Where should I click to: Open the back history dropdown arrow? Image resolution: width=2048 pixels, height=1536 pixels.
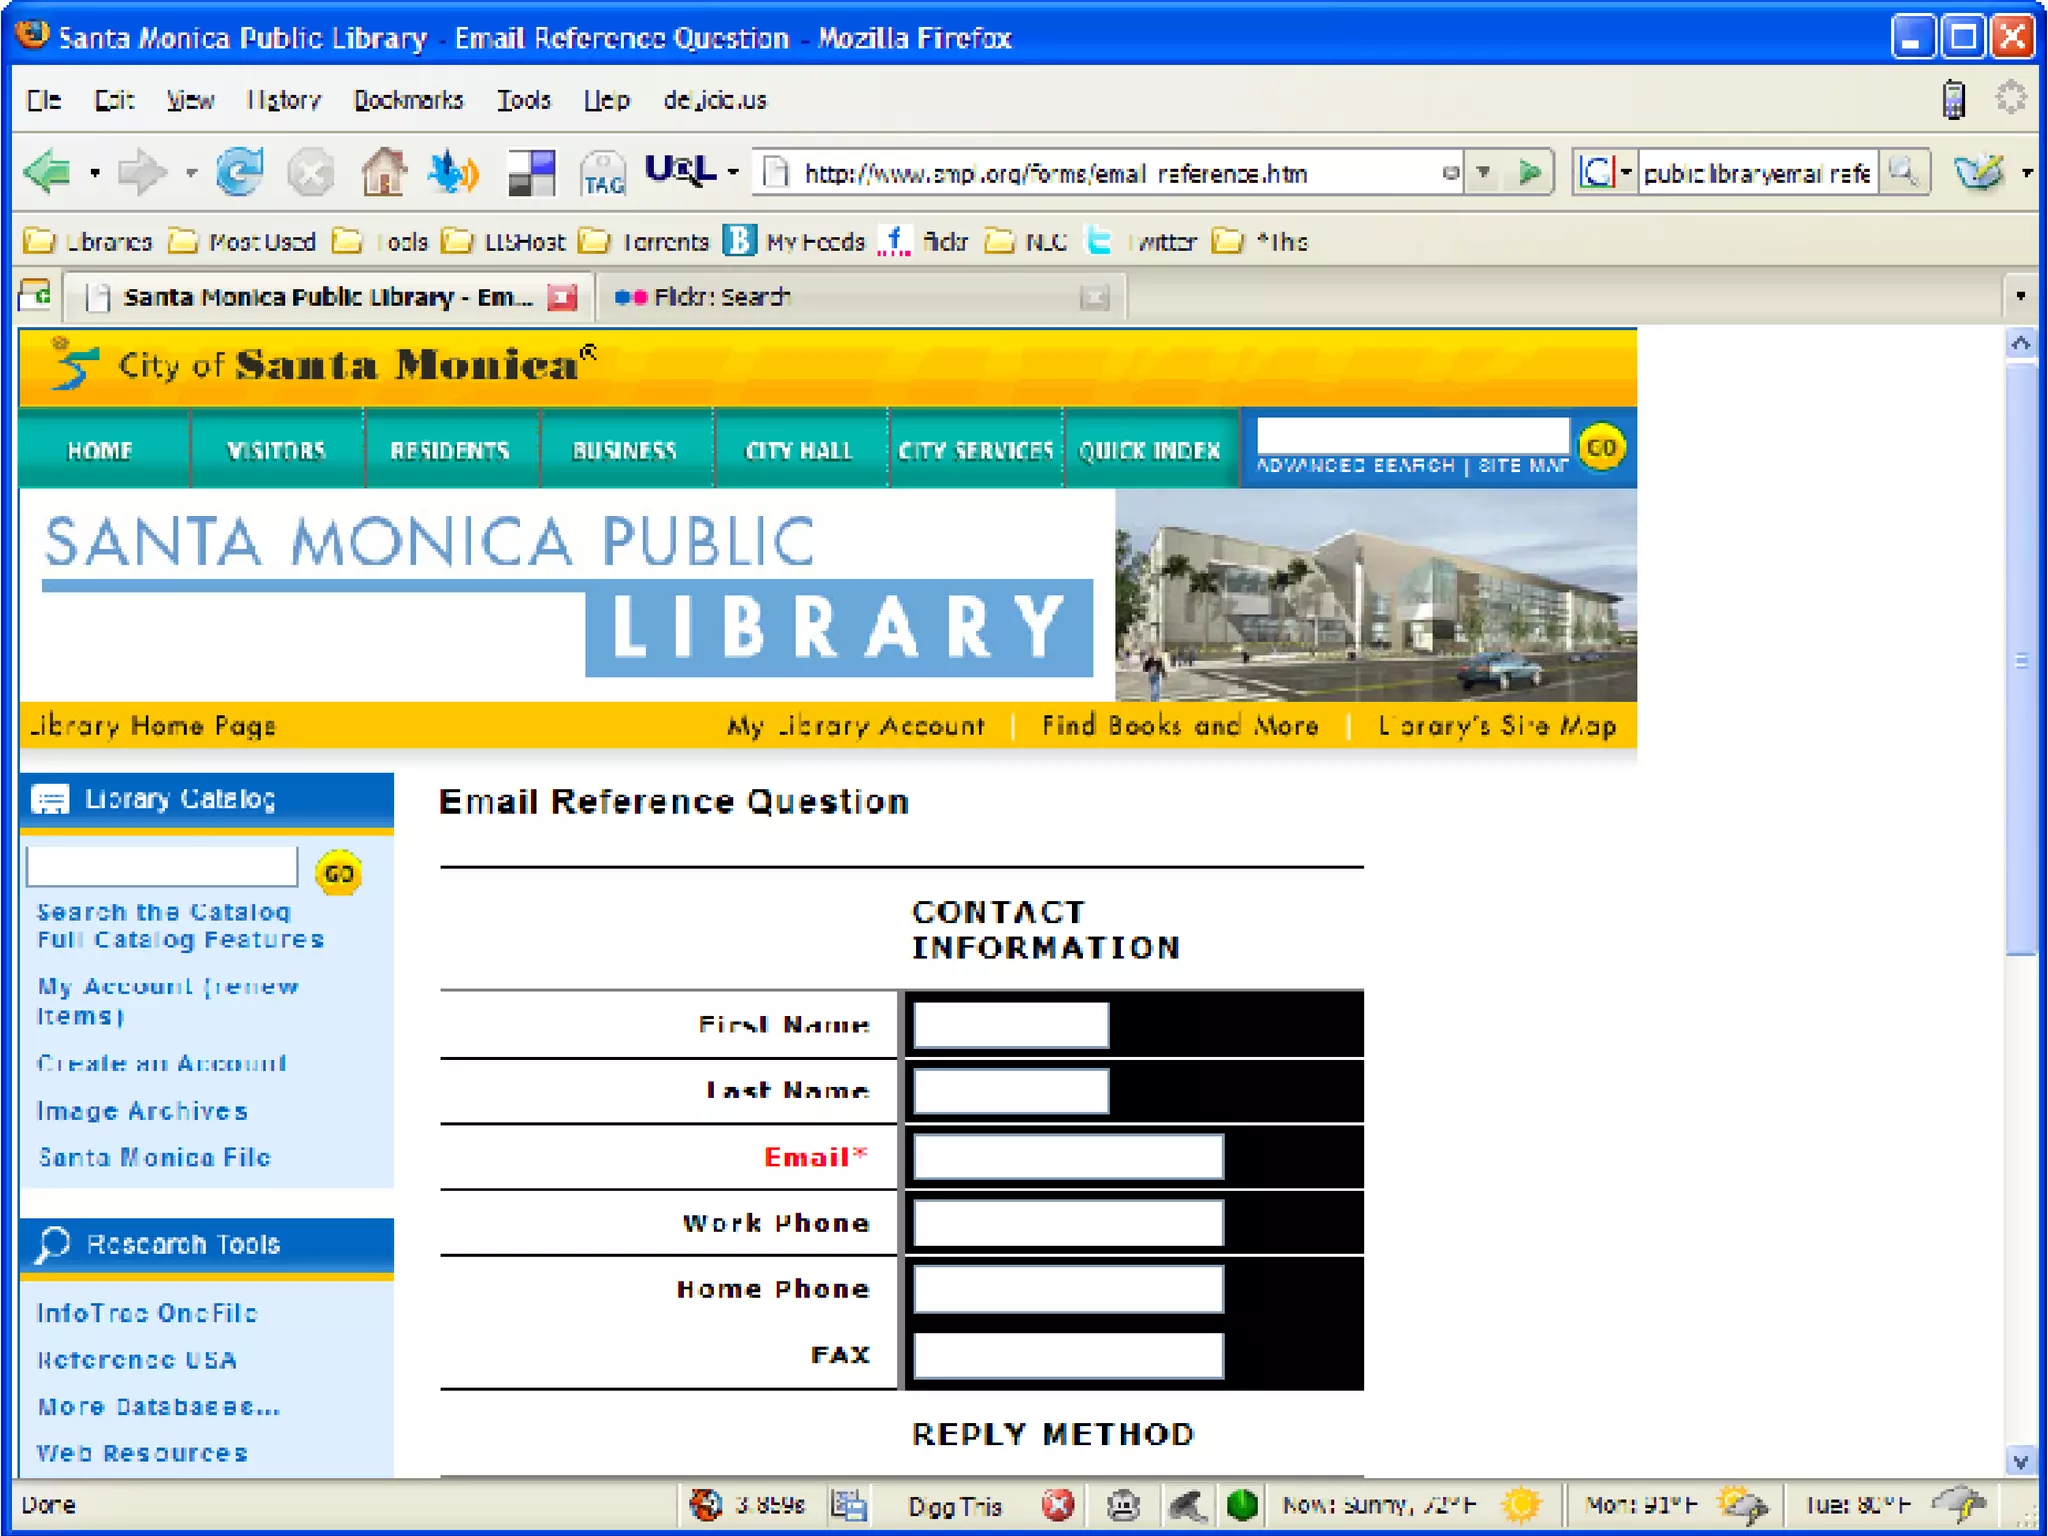(95, 173)
